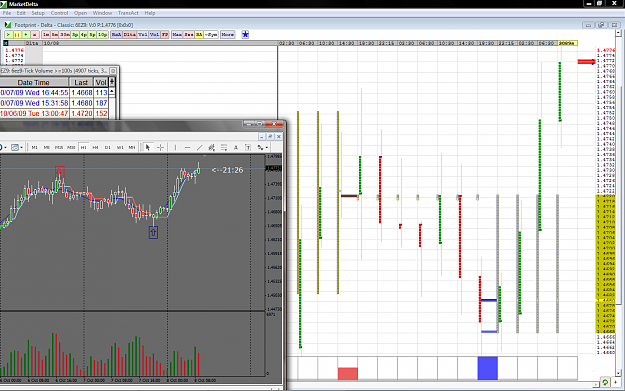This screenshot has width=625, height=391.
Task: Click the More toolbar button
Action: pyautogui.click(x=228, y=35)
